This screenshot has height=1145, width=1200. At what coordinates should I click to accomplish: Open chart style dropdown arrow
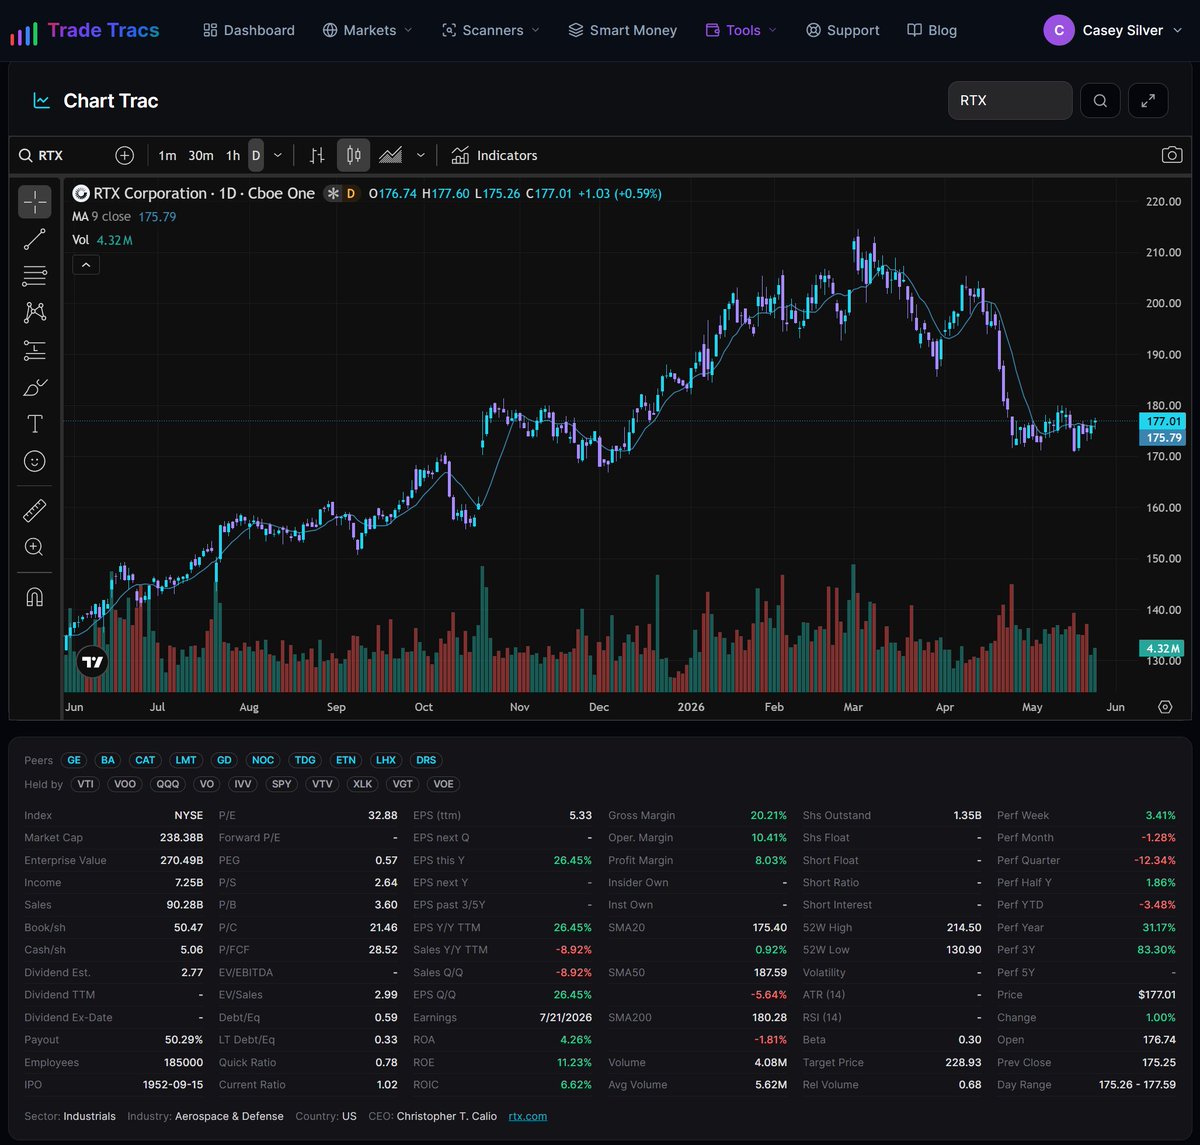(421, 155)
